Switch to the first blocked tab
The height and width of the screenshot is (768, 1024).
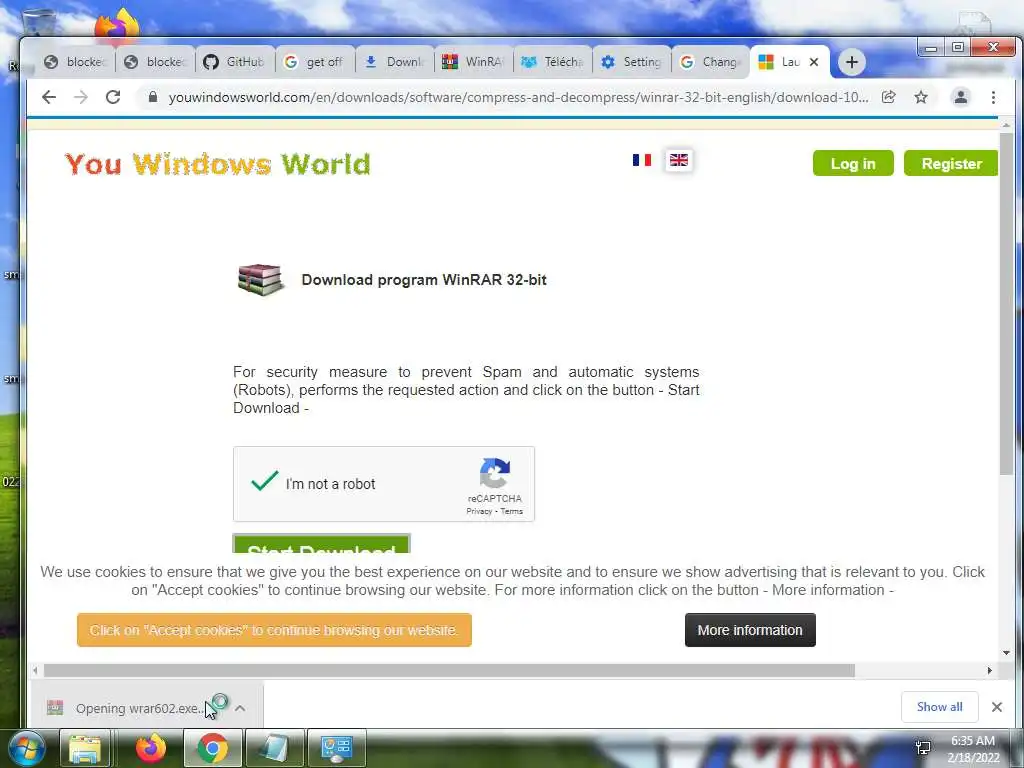pyautogui.click(x=74, y=62)
